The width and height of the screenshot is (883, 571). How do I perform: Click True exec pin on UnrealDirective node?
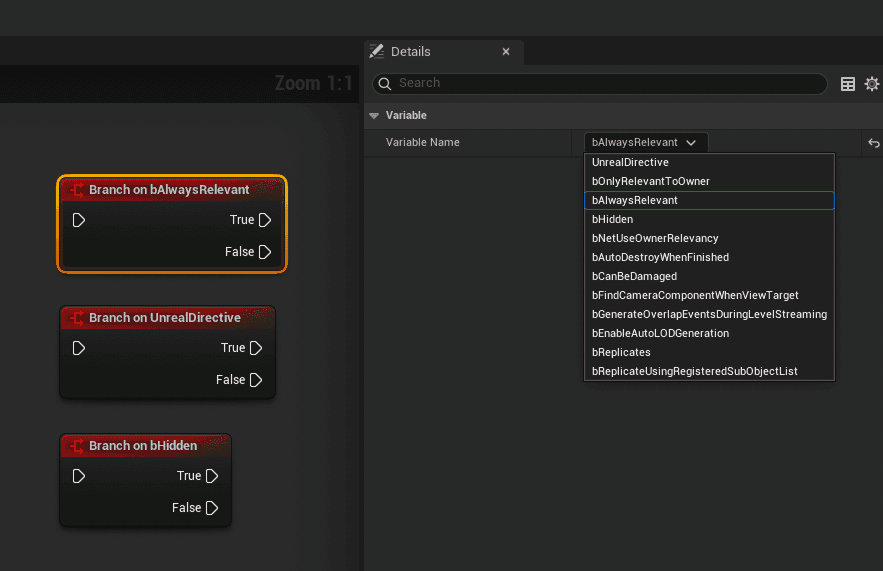point(256,348)
